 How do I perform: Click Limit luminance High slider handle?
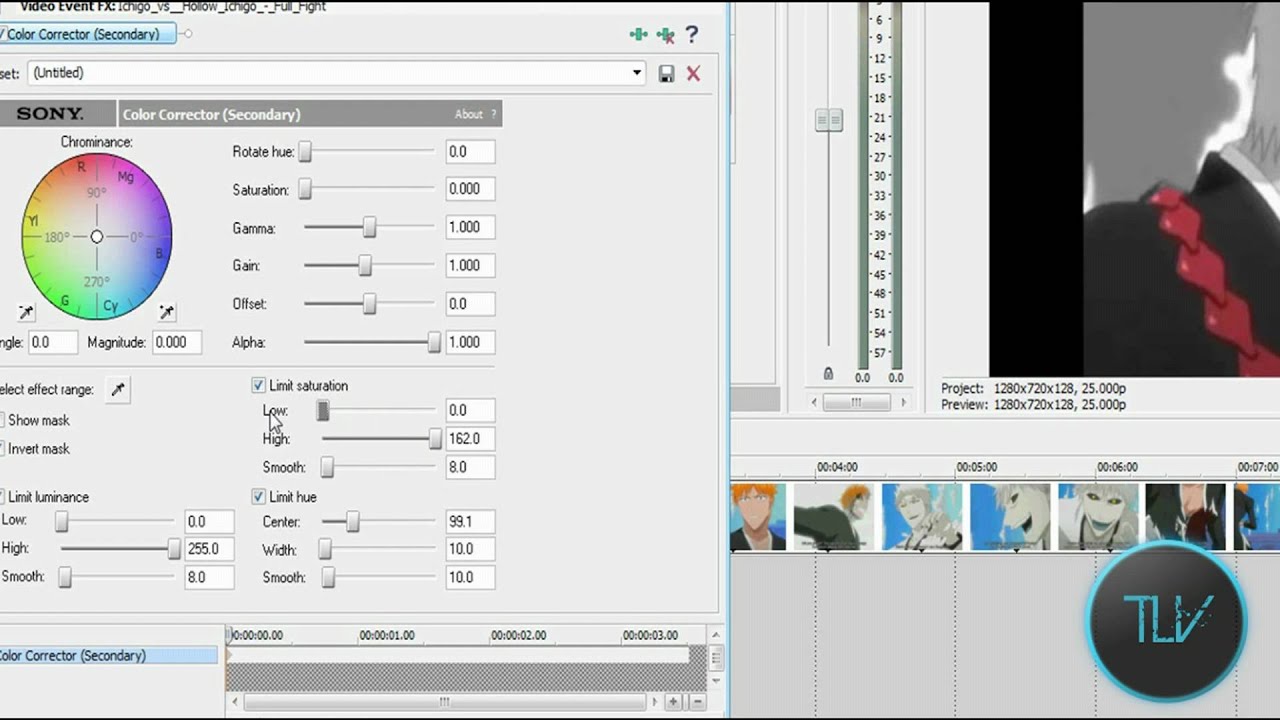pyautogui.click(x=174, y=549)
